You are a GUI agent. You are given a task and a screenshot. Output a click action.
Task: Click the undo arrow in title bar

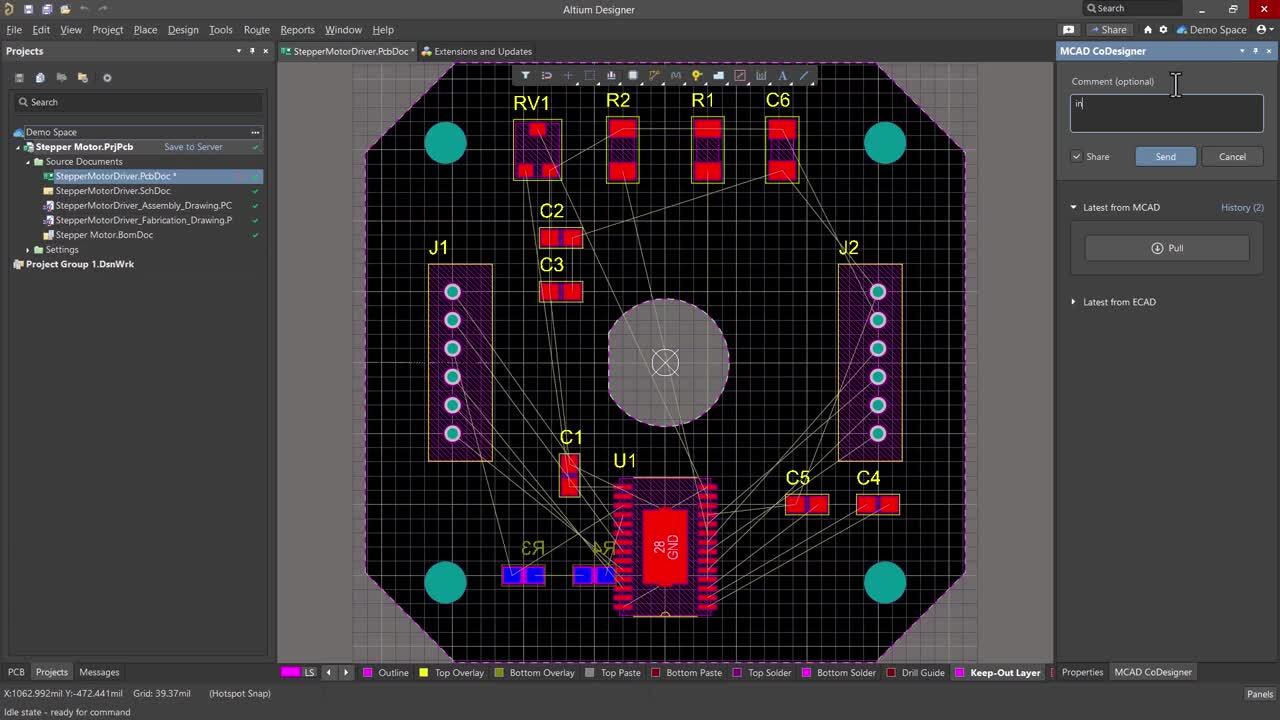tap(84, 9)
